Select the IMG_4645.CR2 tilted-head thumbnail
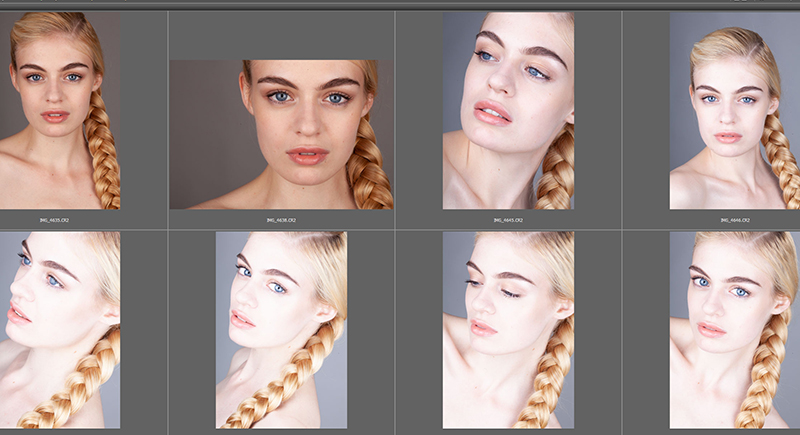This screenshot has width=800, height=435. coord(508,111)
